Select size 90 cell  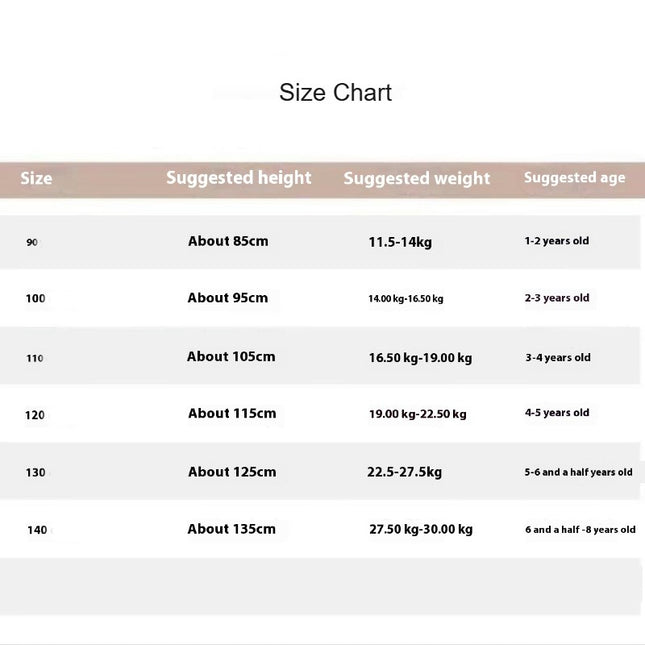[32, 242]
